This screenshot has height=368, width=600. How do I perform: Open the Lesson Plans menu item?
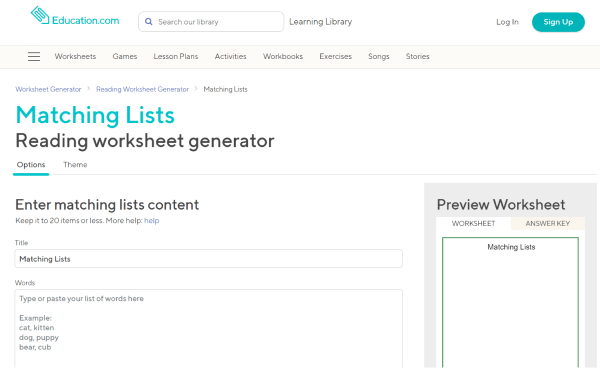176,57
